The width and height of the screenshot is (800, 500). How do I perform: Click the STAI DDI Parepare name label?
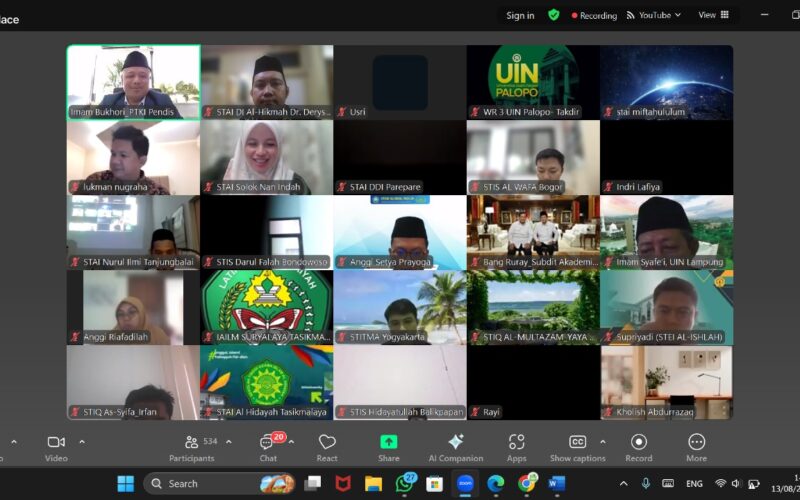click(x=385, y=187)
